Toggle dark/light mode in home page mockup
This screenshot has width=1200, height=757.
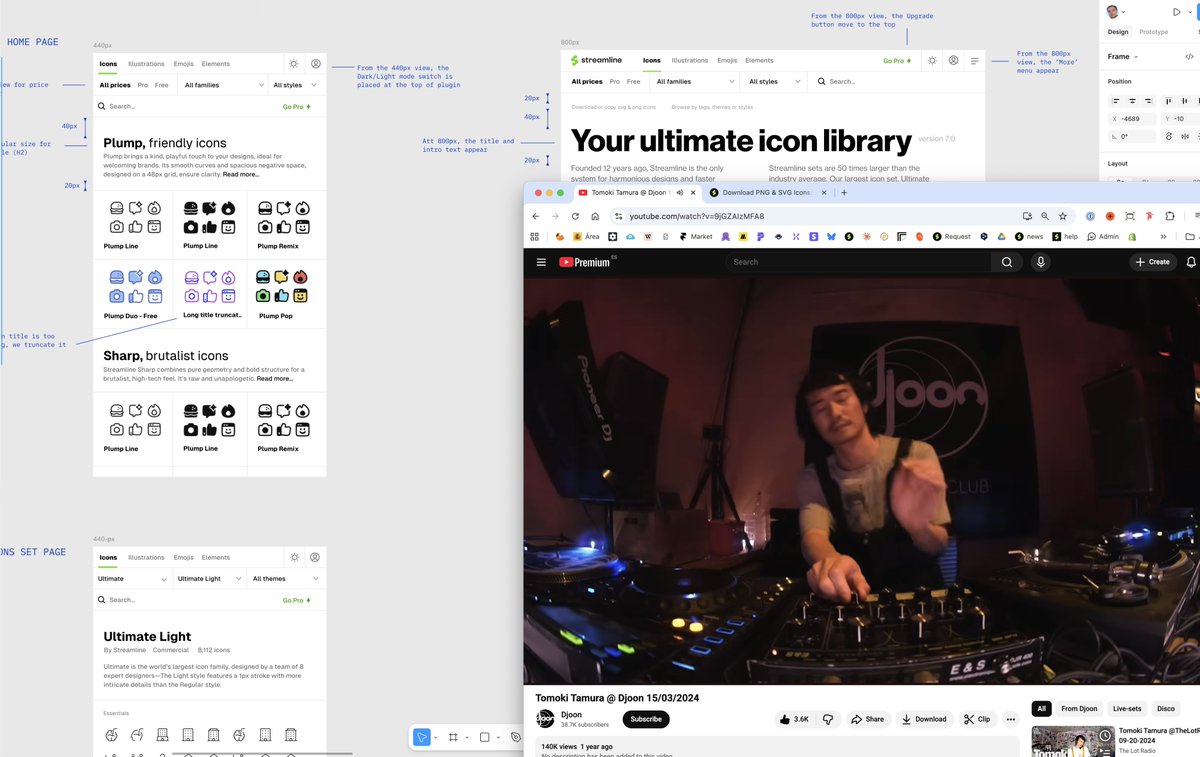click(x=293, y=64)
